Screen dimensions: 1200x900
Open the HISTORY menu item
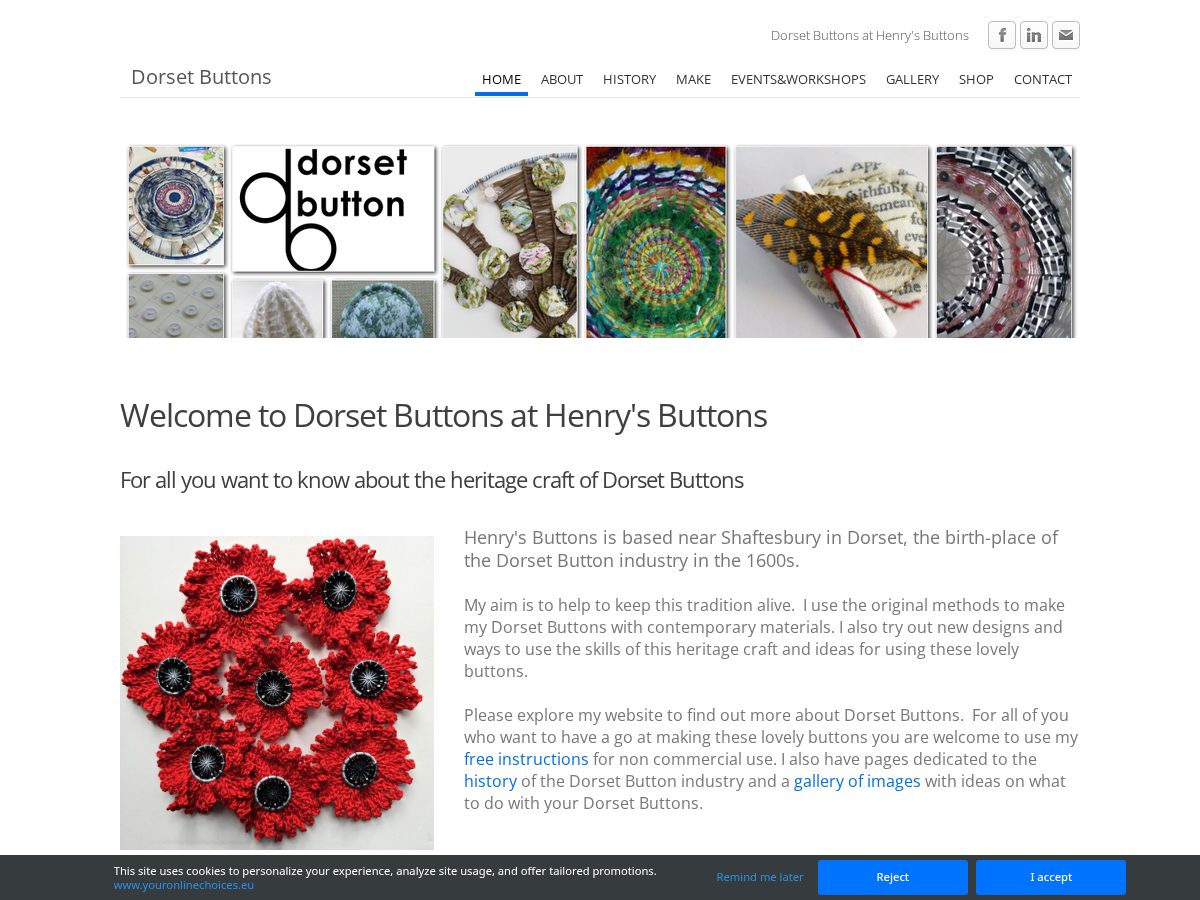(630, 79)
